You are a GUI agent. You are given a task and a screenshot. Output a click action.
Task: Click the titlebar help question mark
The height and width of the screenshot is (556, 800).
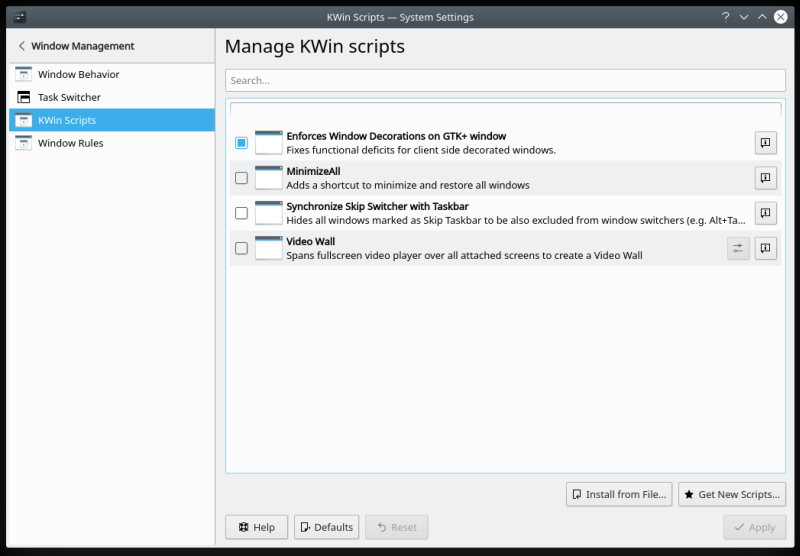726,17
